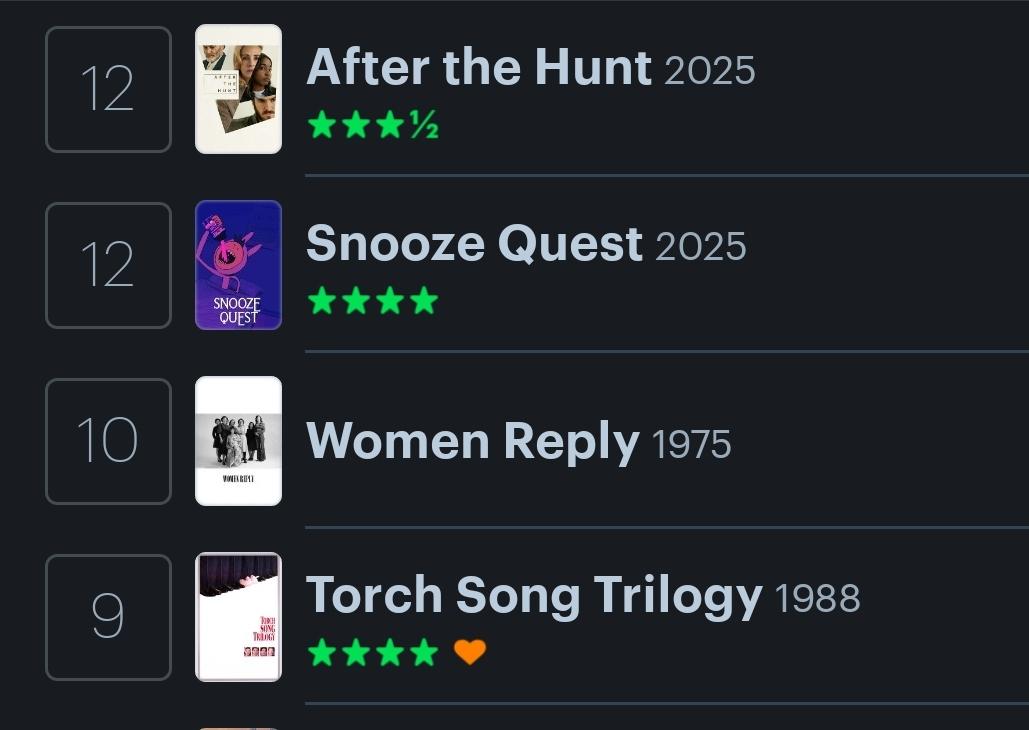Click the three-and-a-half star rating under After the Hunt
1029x730 pixels.
[373, 125]
